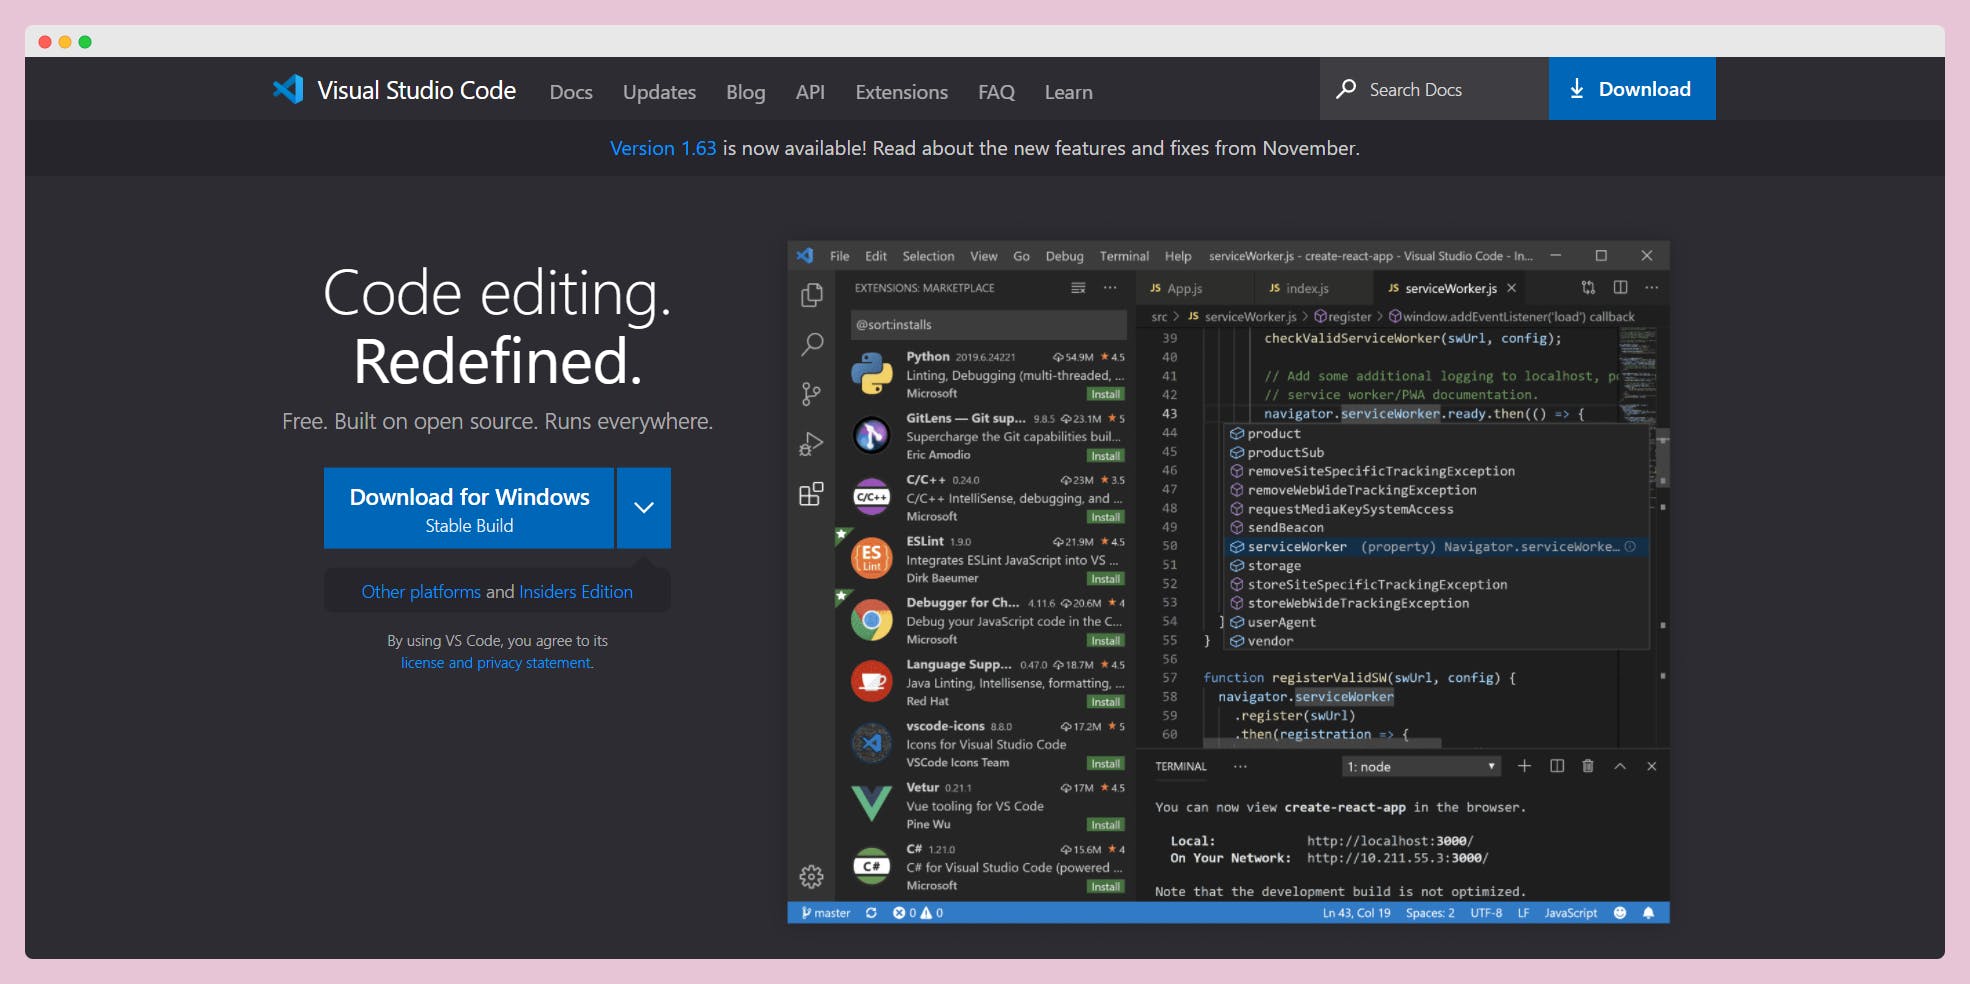The image size is (1970, 984).
Task: Install the ESLint extension
Action: (1105, 579)
